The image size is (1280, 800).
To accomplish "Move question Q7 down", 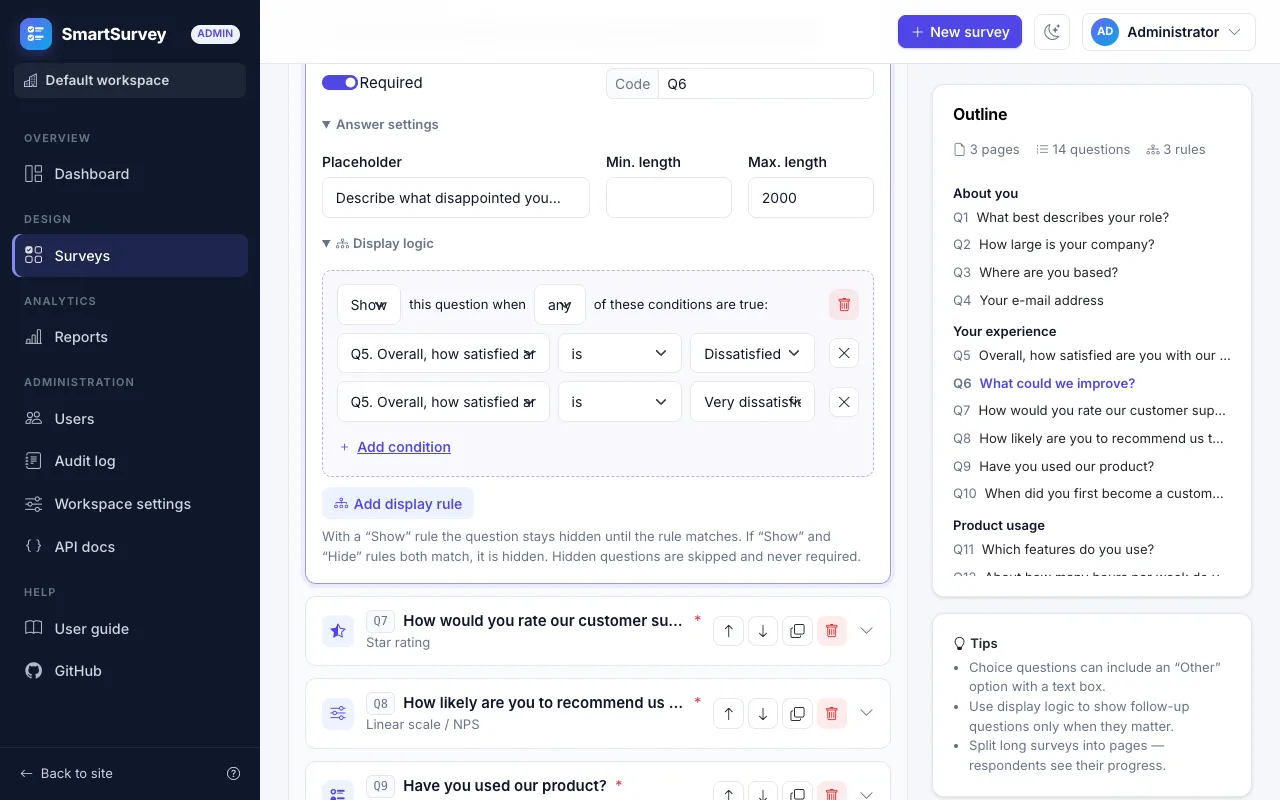I will point(763,631).
